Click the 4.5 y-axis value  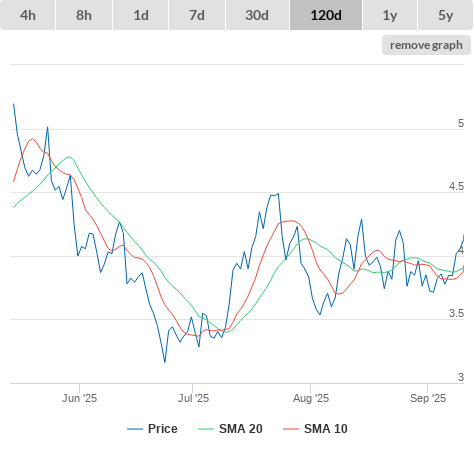point(456,186)
